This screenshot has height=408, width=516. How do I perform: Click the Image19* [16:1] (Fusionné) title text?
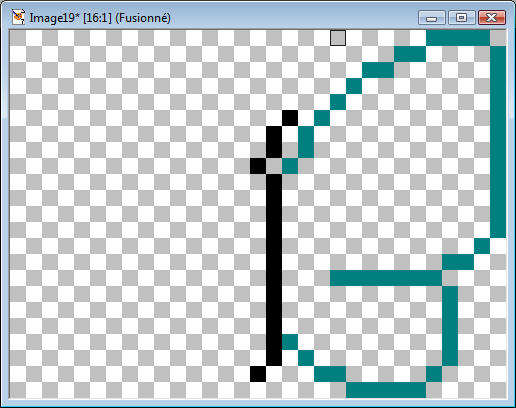[x=100, y=18]
